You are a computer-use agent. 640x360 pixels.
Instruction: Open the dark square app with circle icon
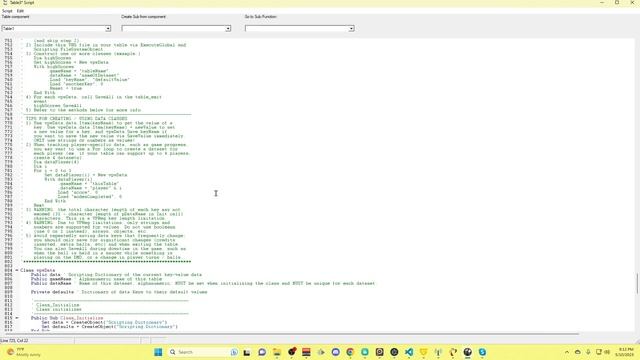pyautogui.click(x=380, y=352)
